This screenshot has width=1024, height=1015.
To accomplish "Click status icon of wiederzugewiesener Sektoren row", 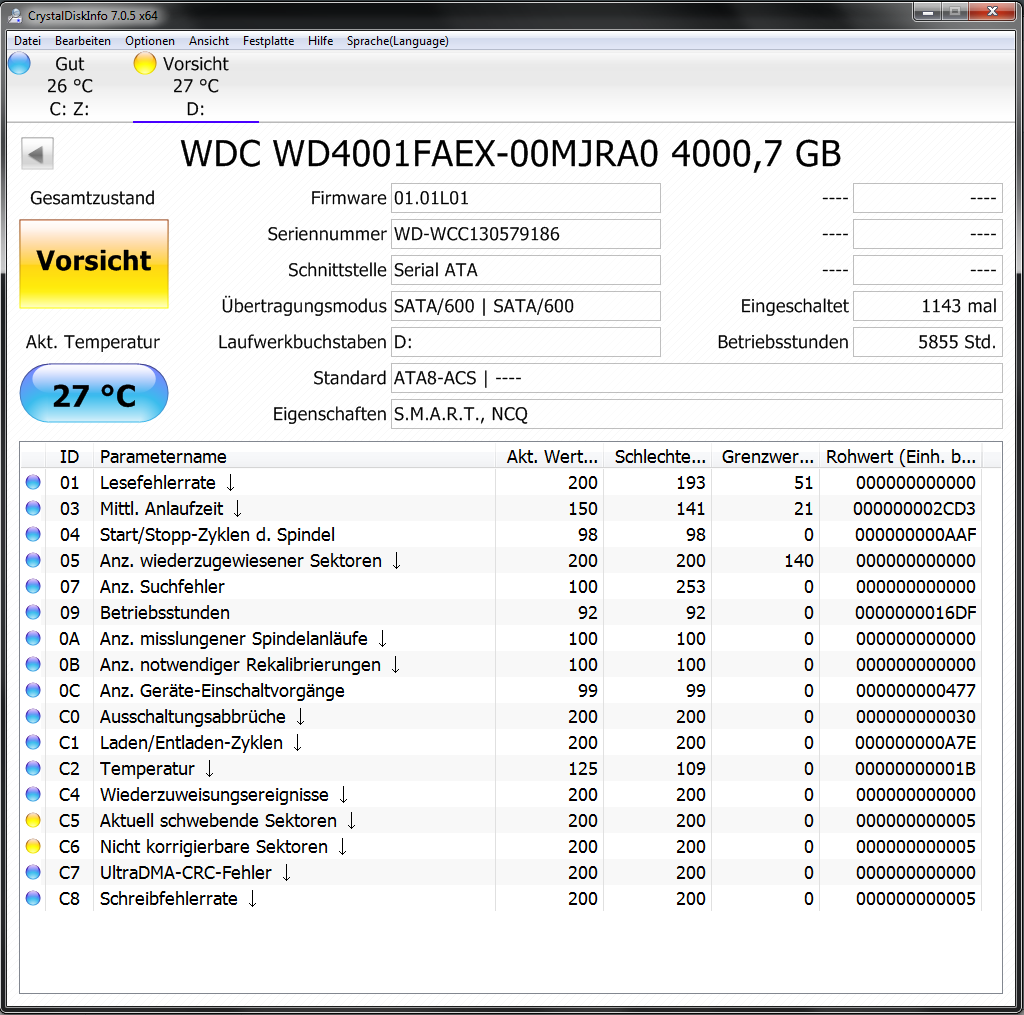I will click(33, 560).
